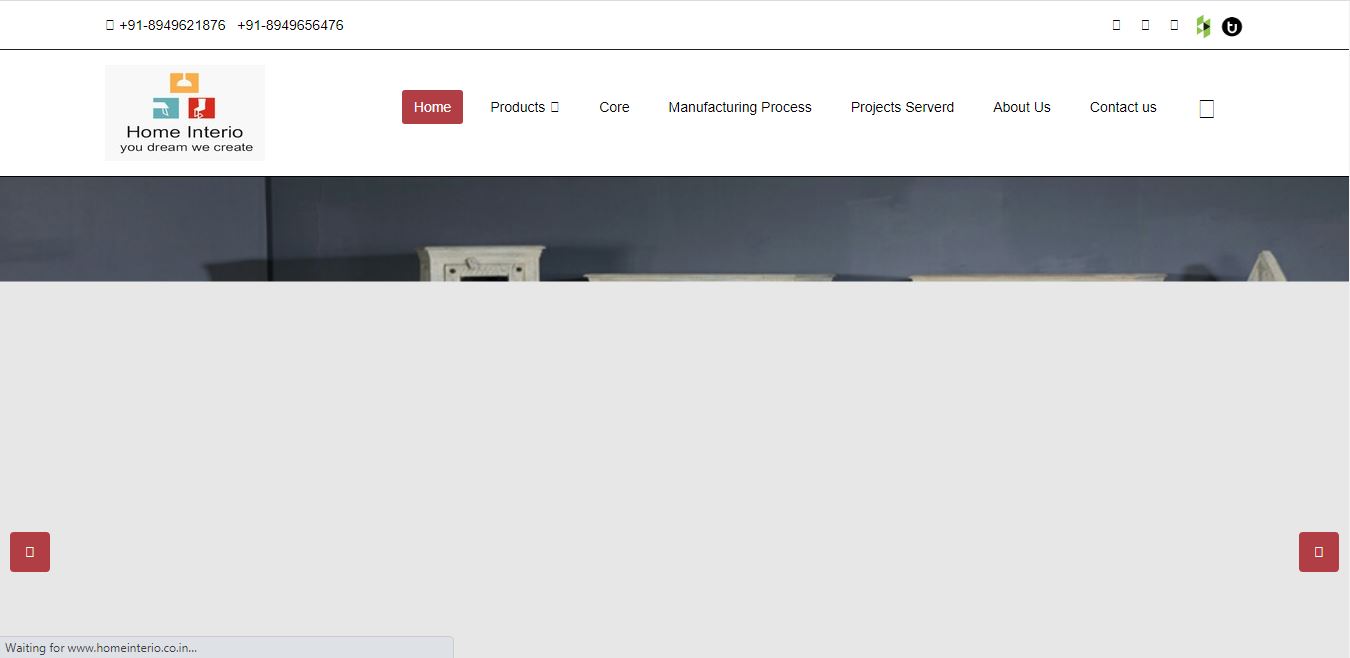Click the Home Interio logo
The height and width of the screenshot is (658, 1350).
point(185,113)
